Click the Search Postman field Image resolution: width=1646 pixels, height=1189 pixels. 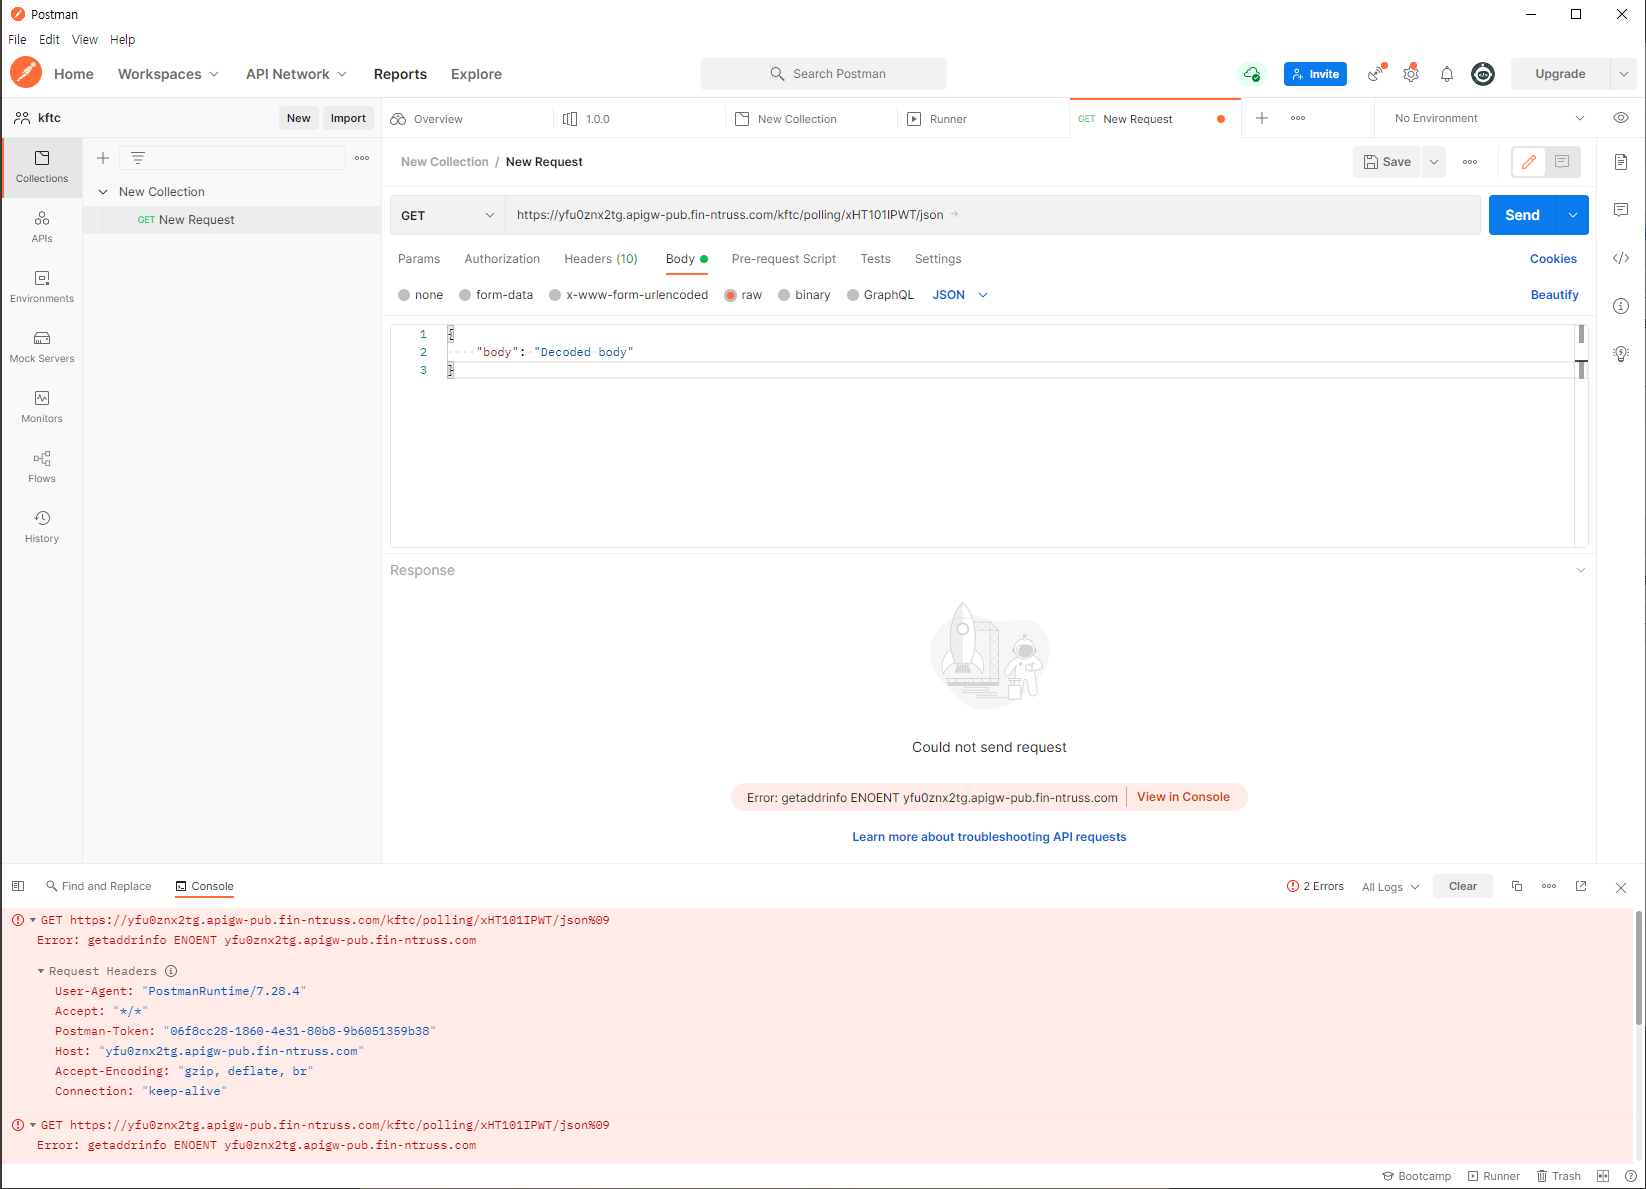[824, 74]
